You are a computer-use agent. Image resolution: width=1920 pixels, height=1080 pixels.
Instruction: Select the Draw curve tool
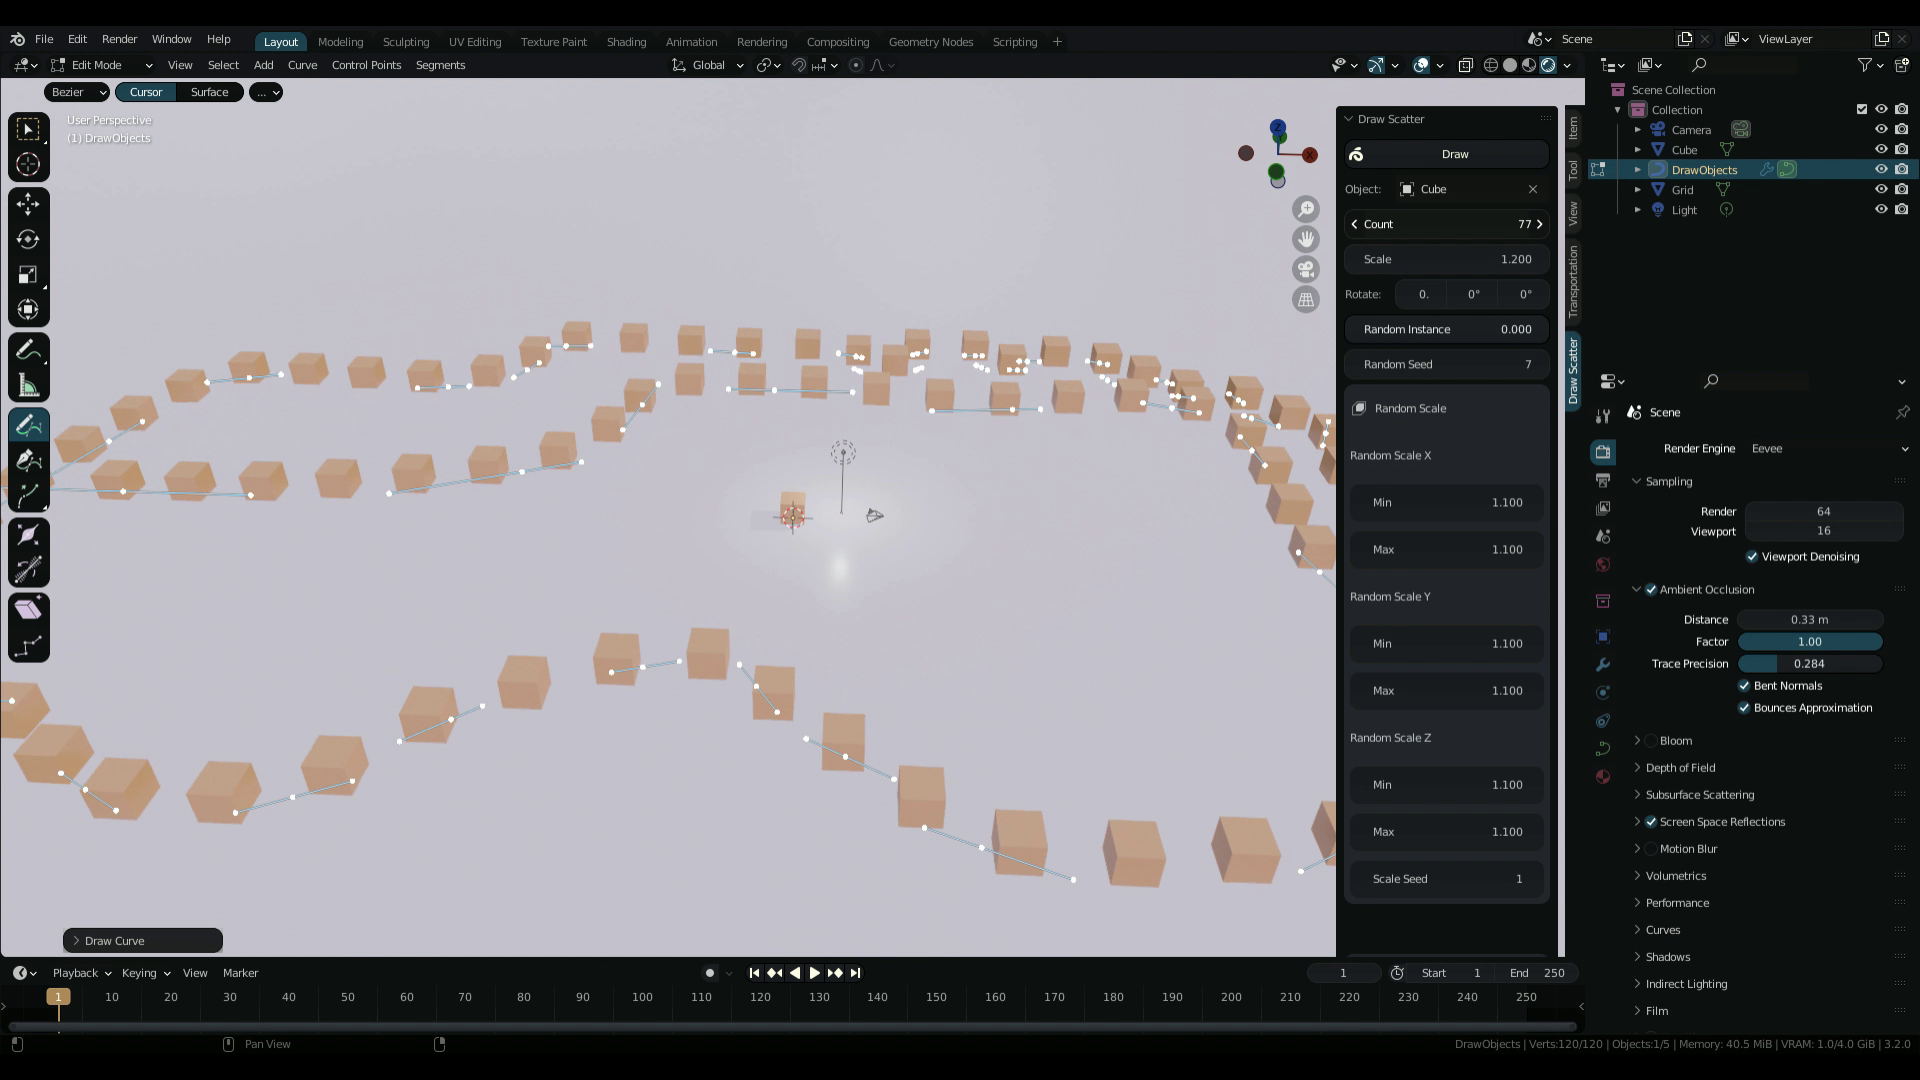28,424
